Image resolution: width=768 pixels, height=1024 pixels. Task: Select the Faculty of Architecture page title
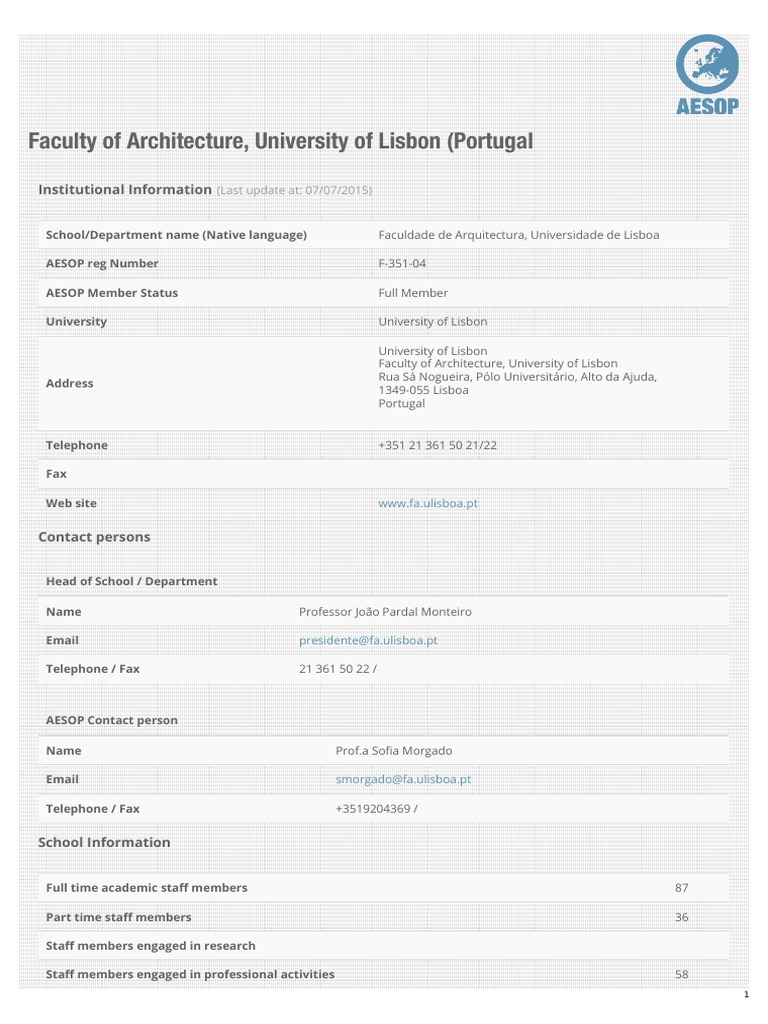(280, 142)
